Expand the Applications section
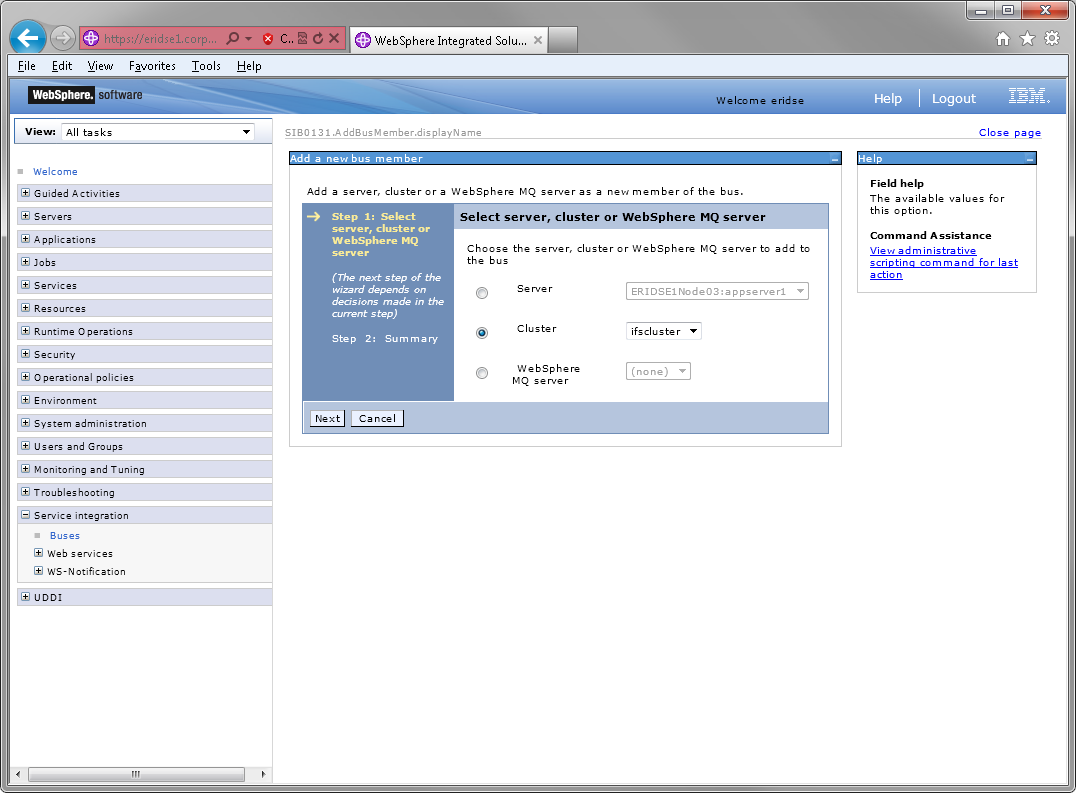 [x=25, y=239]
